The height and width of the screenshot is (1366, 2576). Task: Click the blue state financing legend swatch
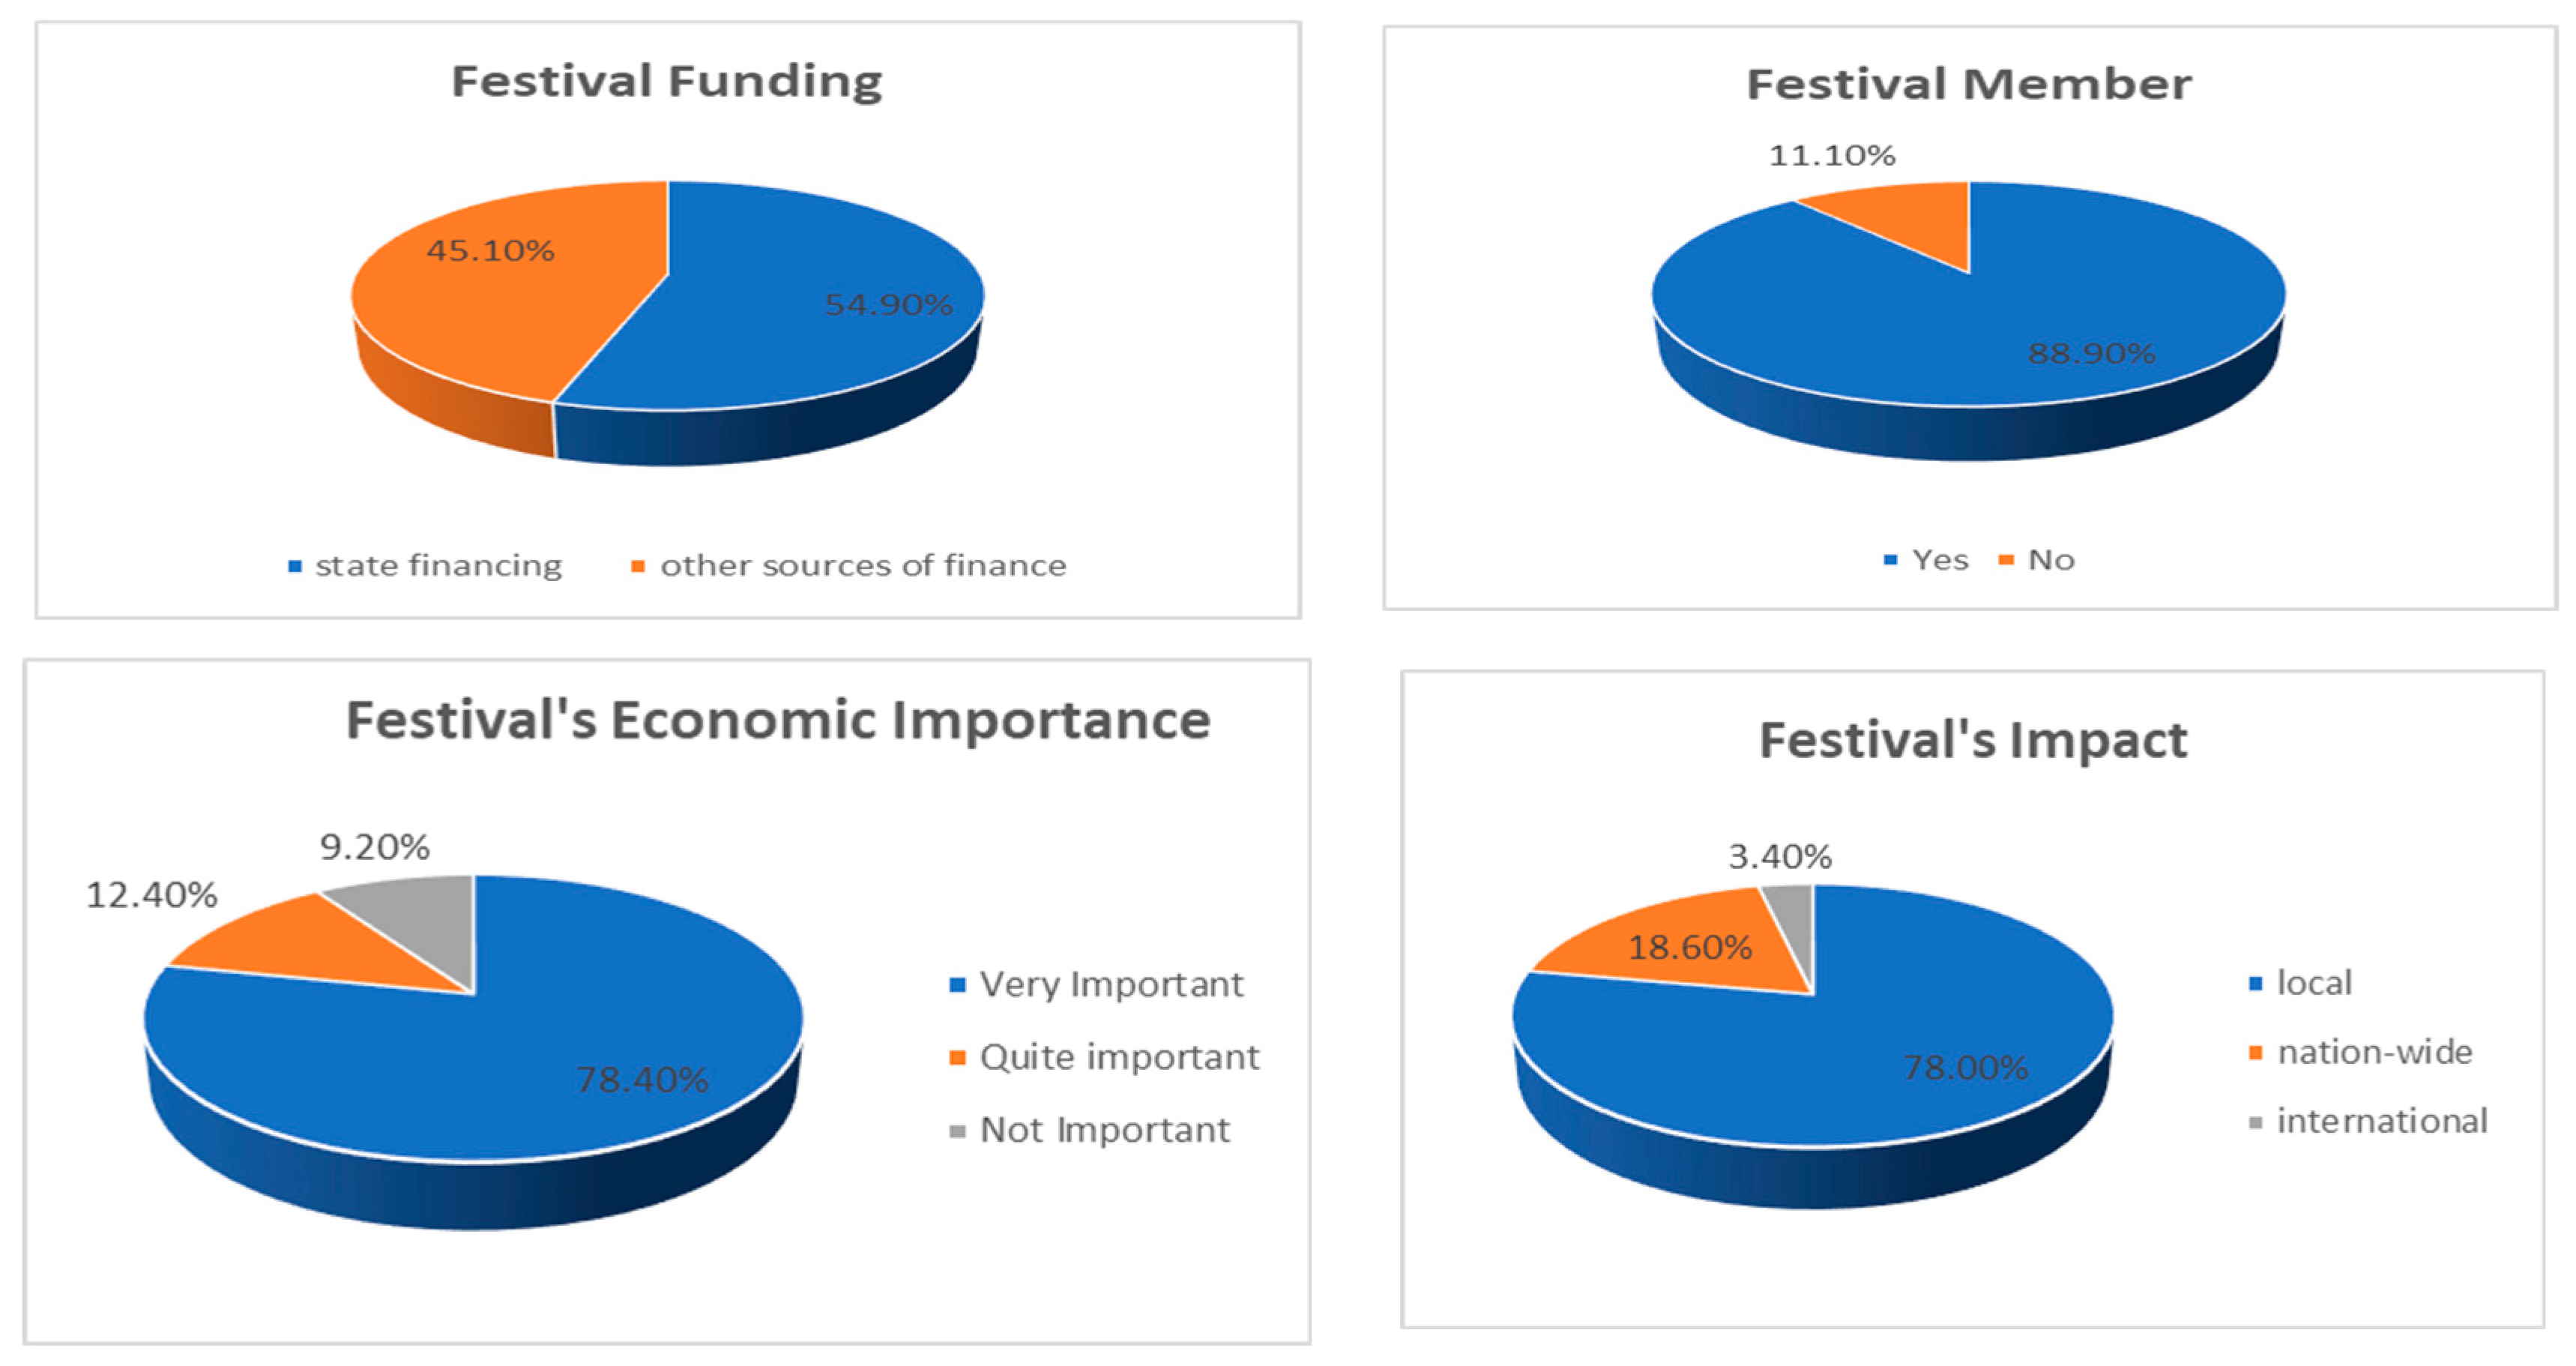click(294, 567)
